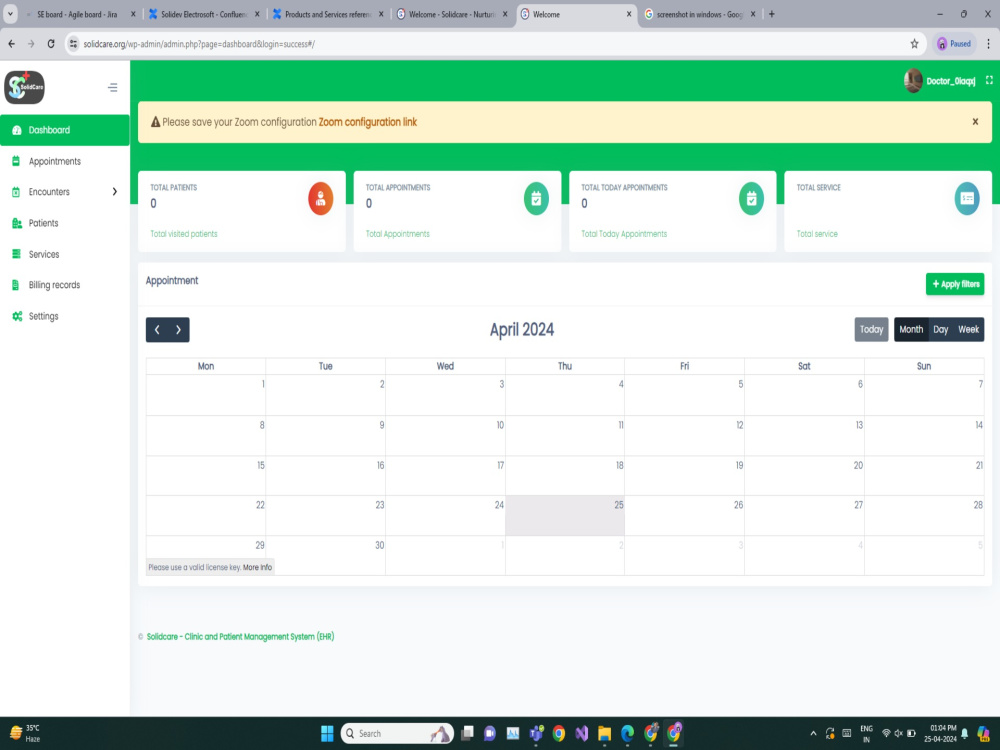
Task: Switch to the Solidev Electrosoft Confluence tab
Action: [x=204, y=14]
